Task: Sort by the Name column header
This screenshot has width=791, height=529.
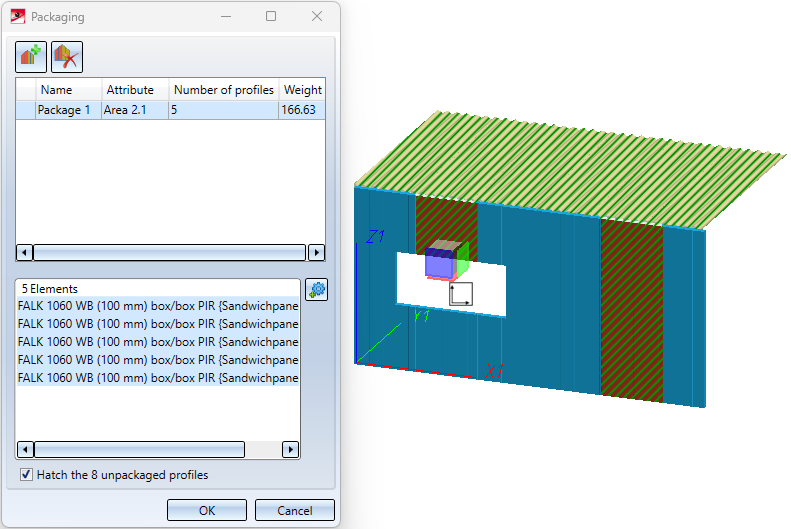Action: [69, 90]
